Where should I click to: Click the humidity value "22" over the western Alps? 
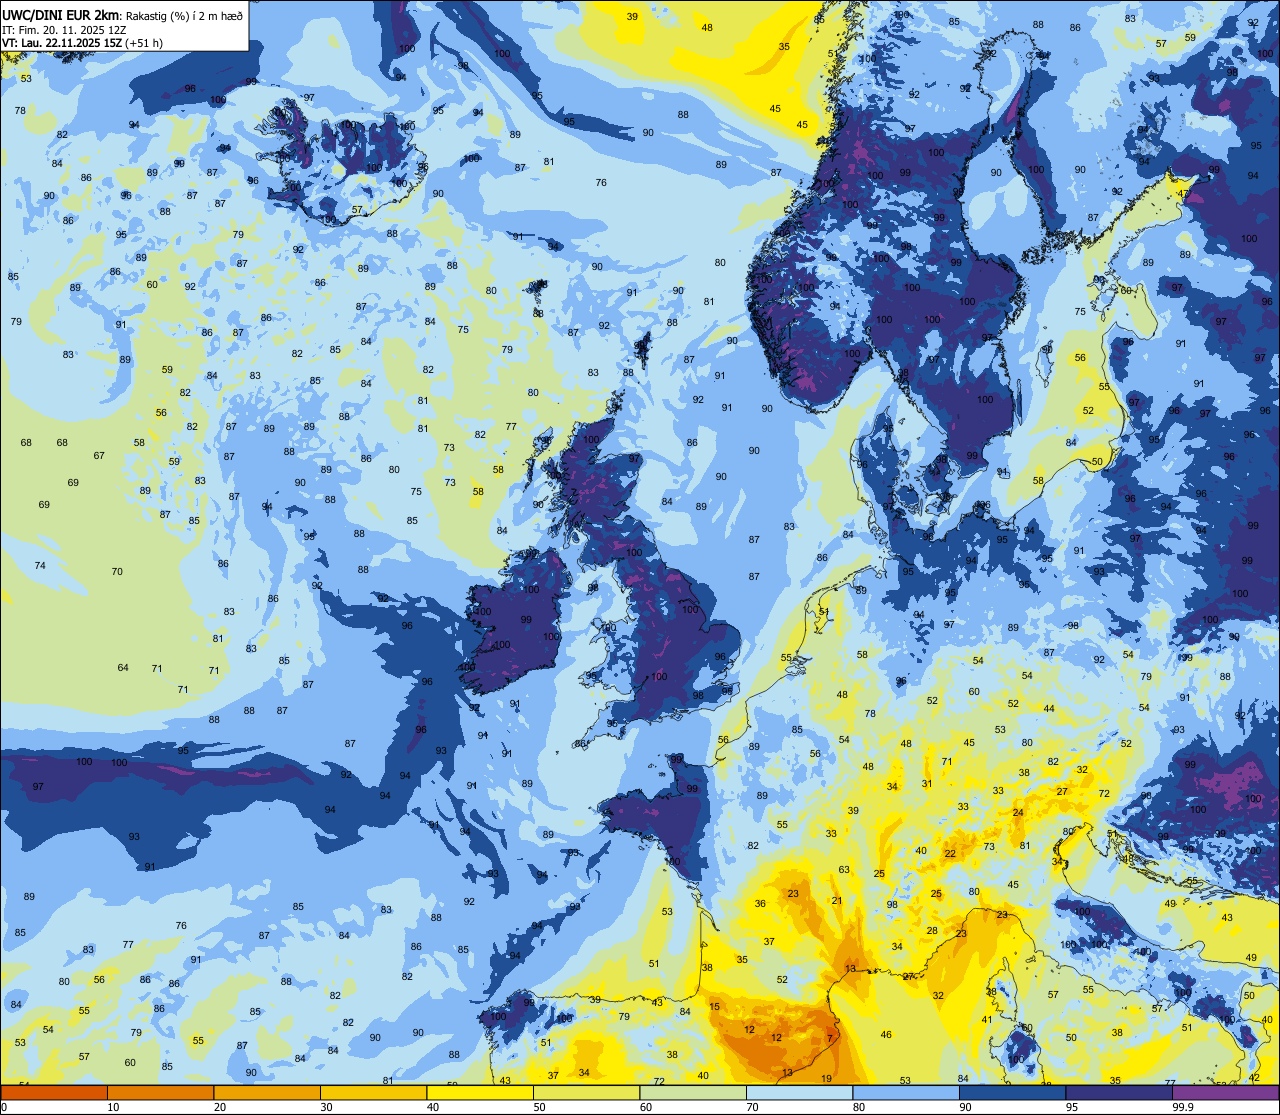point(950,854)
